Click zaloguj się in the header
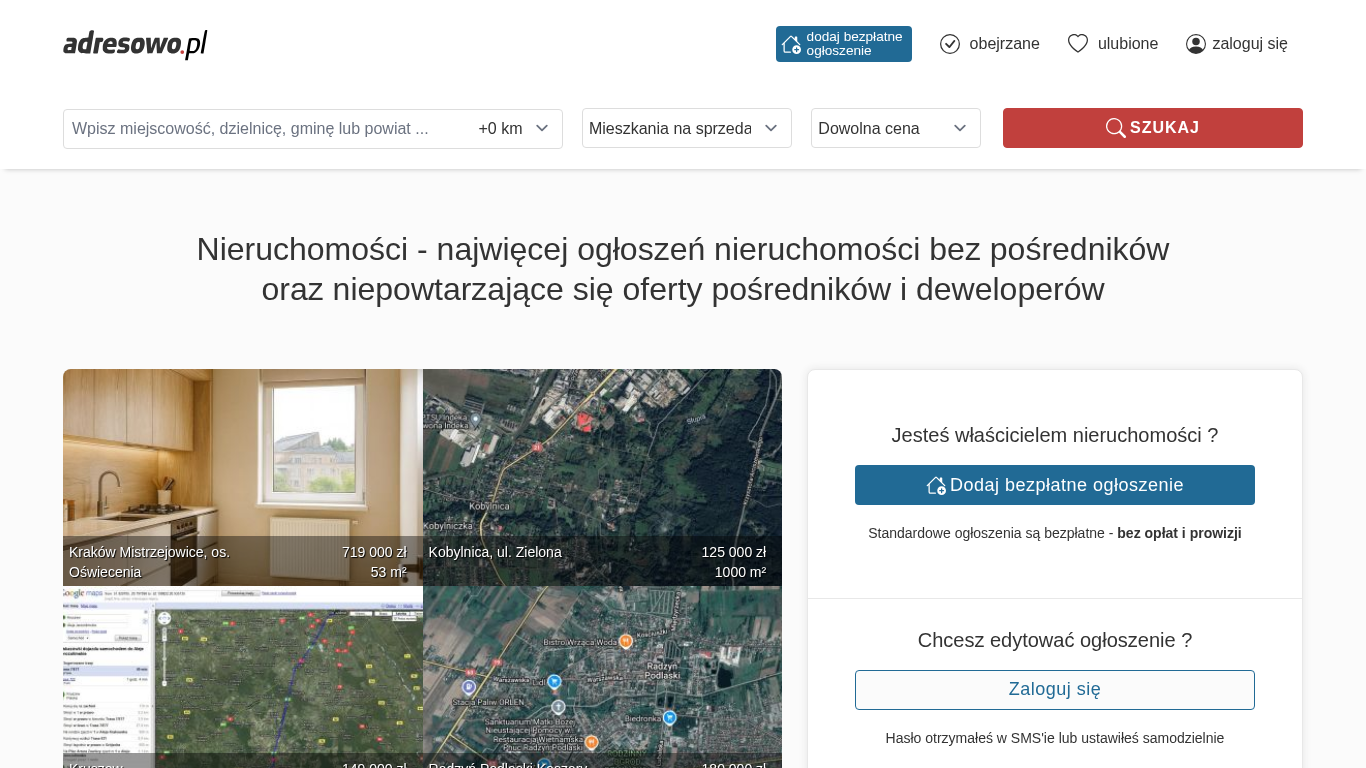 click(1249, 44)
